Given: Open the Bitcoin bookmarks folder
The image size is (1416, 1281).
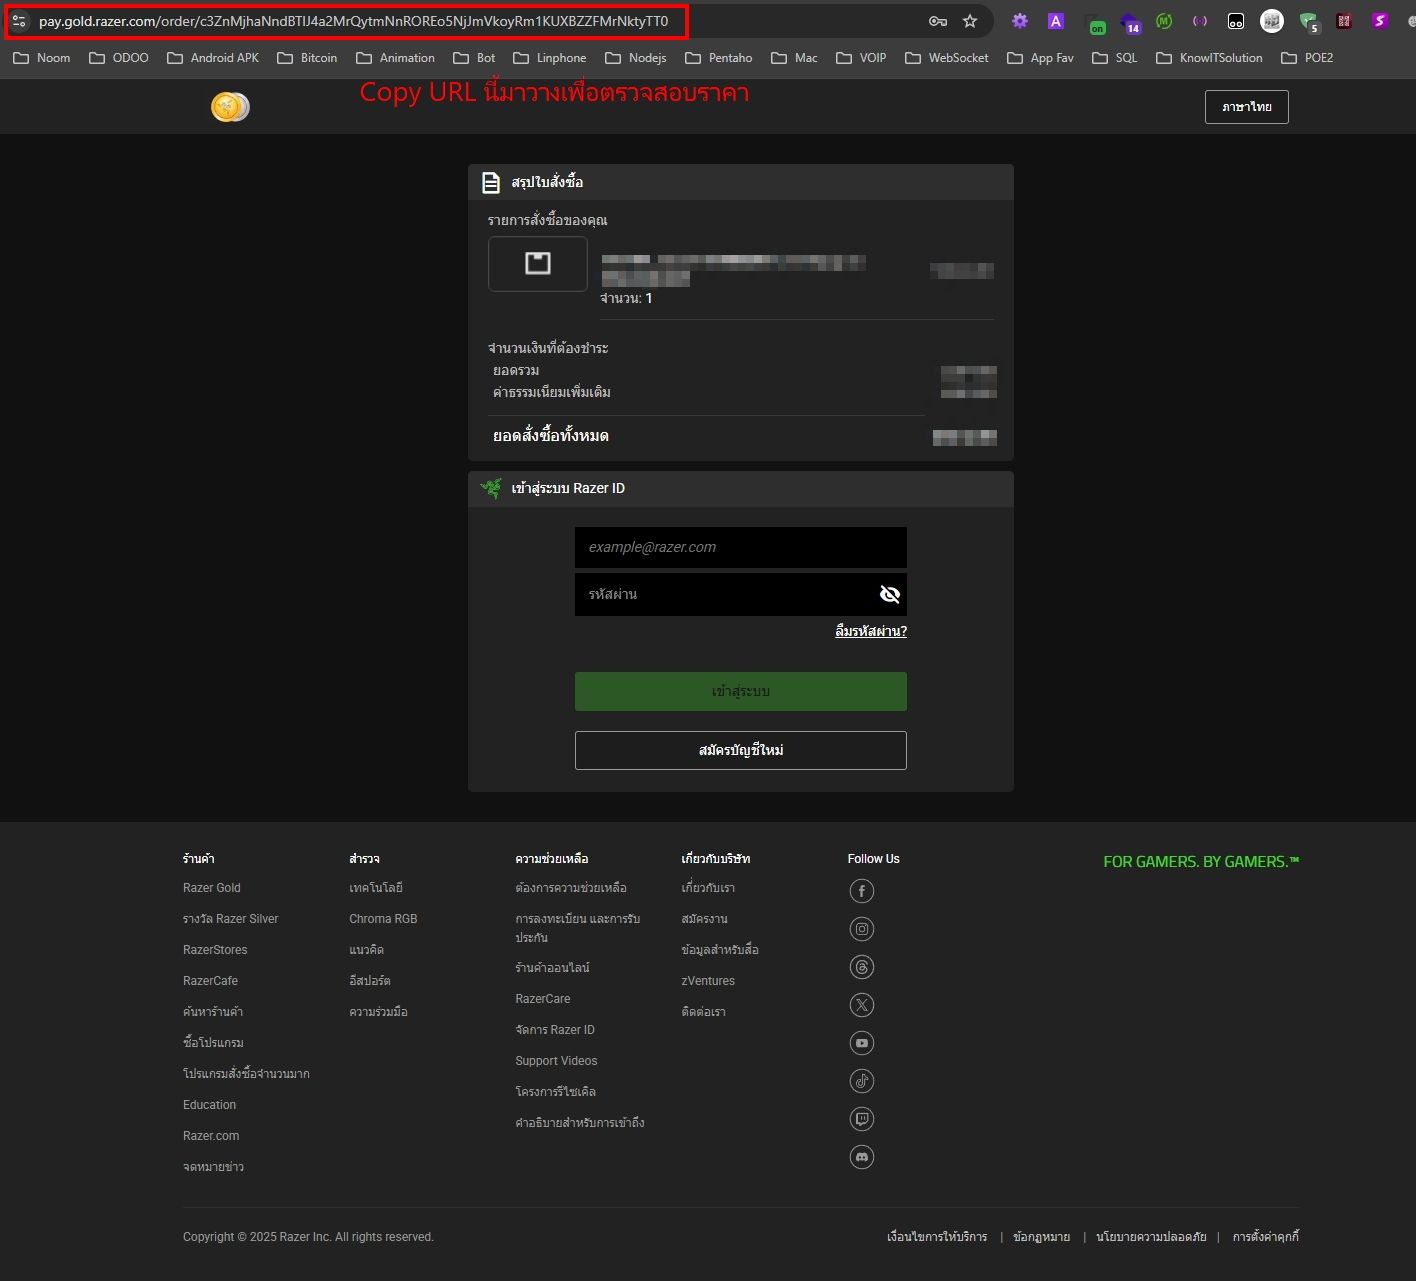Looking at the screenshot, I should tap(307, 58).
